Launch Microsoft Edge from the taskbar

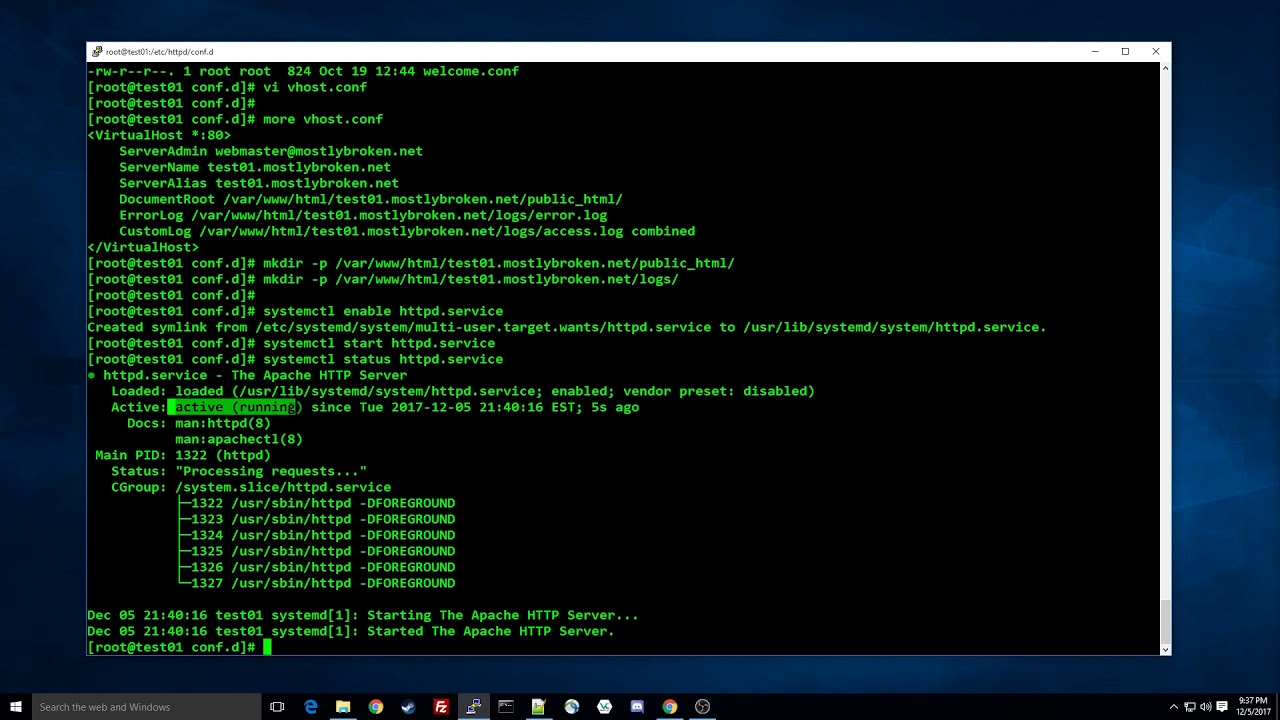[310, 707]
